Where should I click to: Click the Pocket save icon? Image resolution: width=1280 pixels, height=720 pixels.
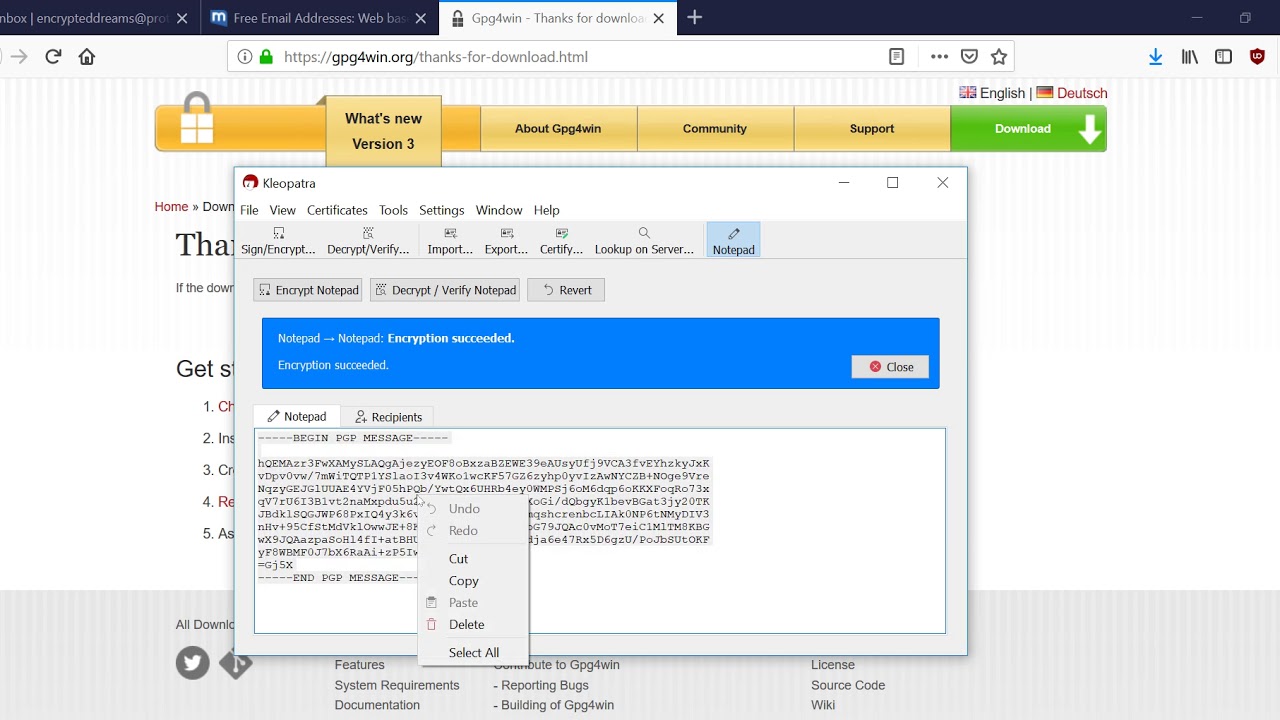click(x=969, y=57)
